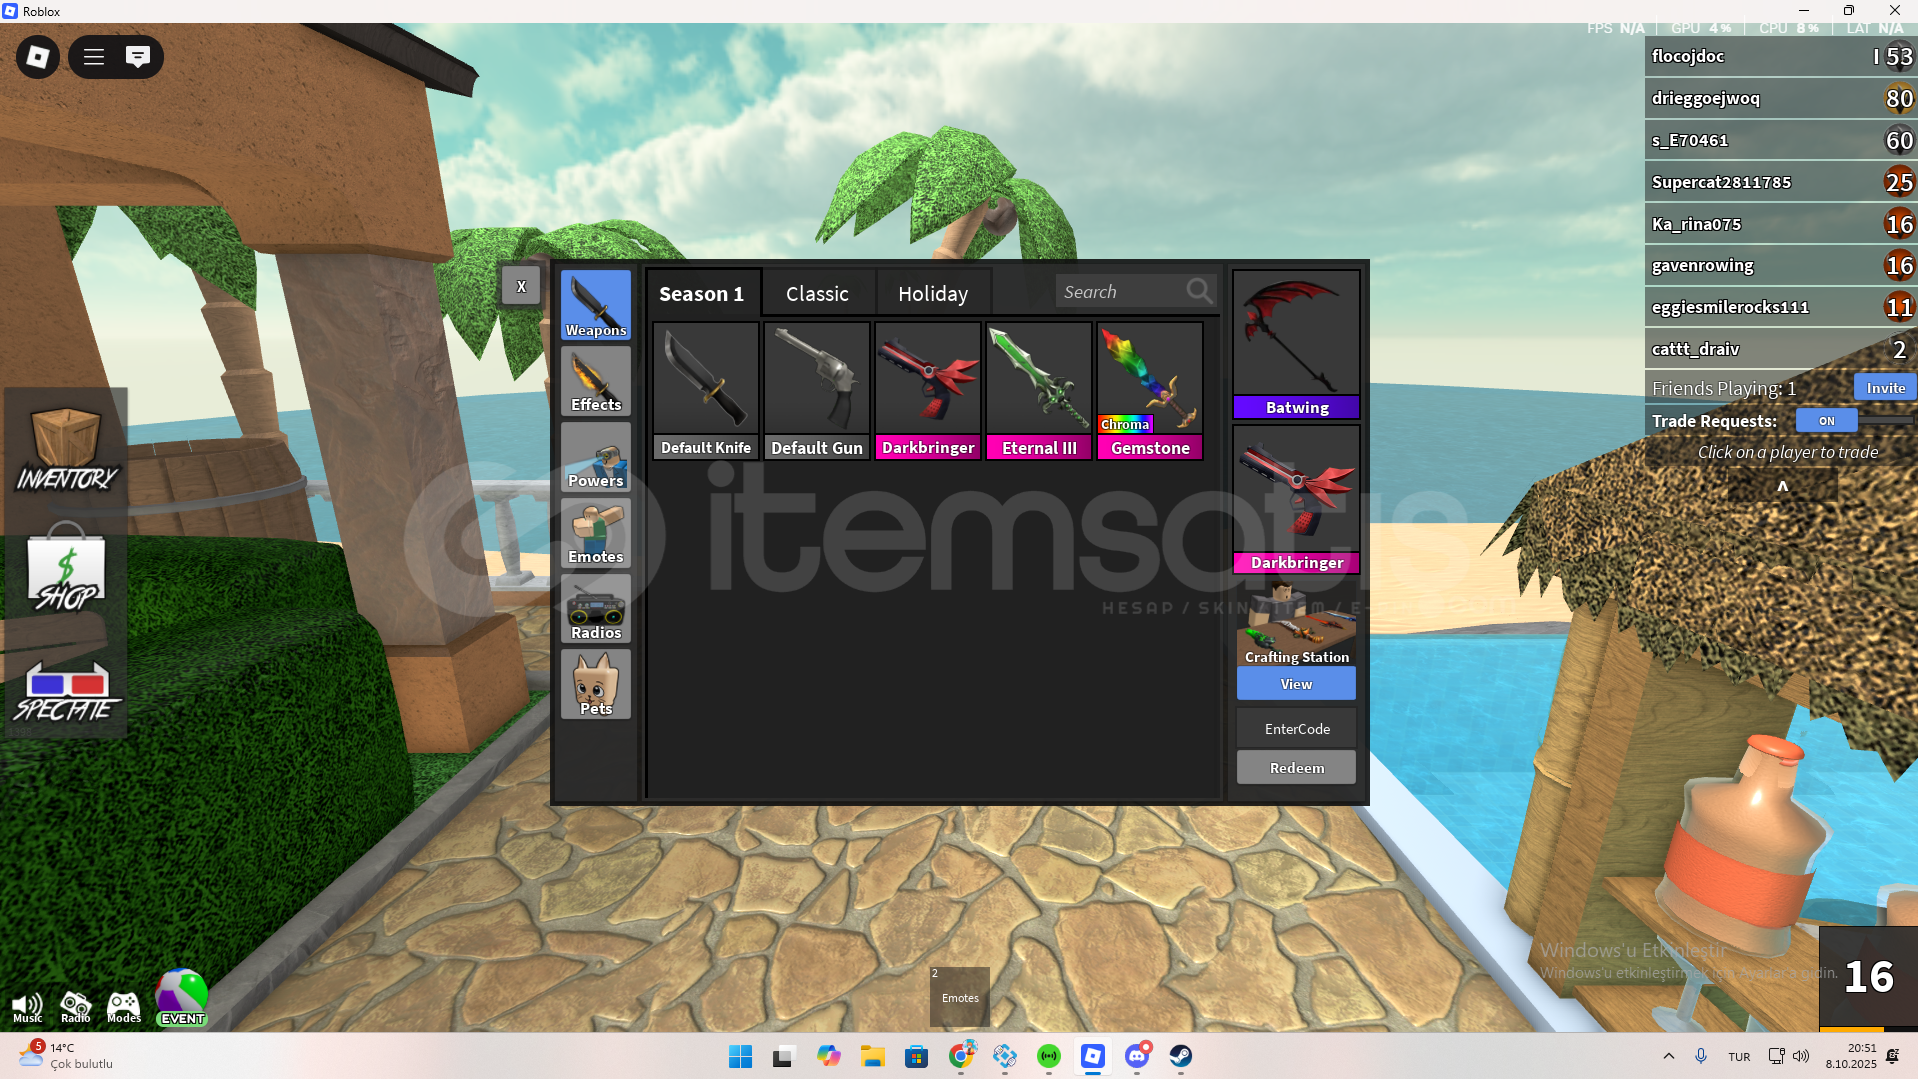Open the Event beach ball icon
Screen dimensions: 1918x1079
click(182, 997)
